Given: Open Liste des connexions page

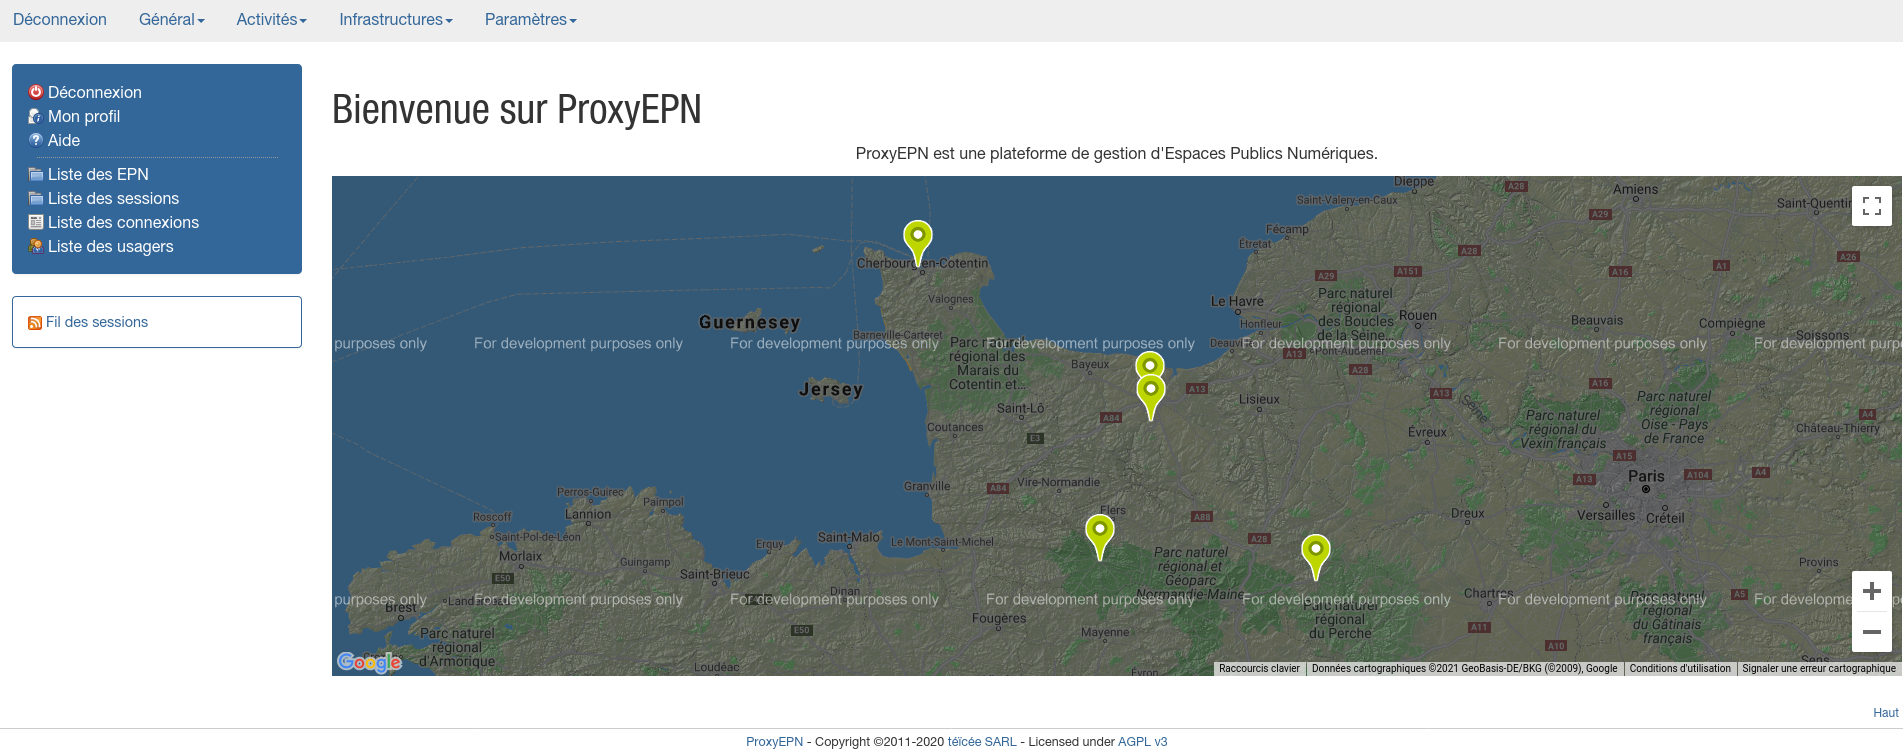Looking at the screenshot, I should point(123,222).
